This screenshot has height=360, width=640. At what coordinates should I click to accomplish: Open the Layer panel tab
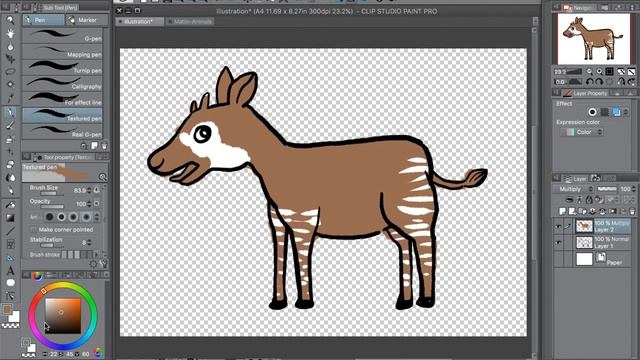point(574,178)
